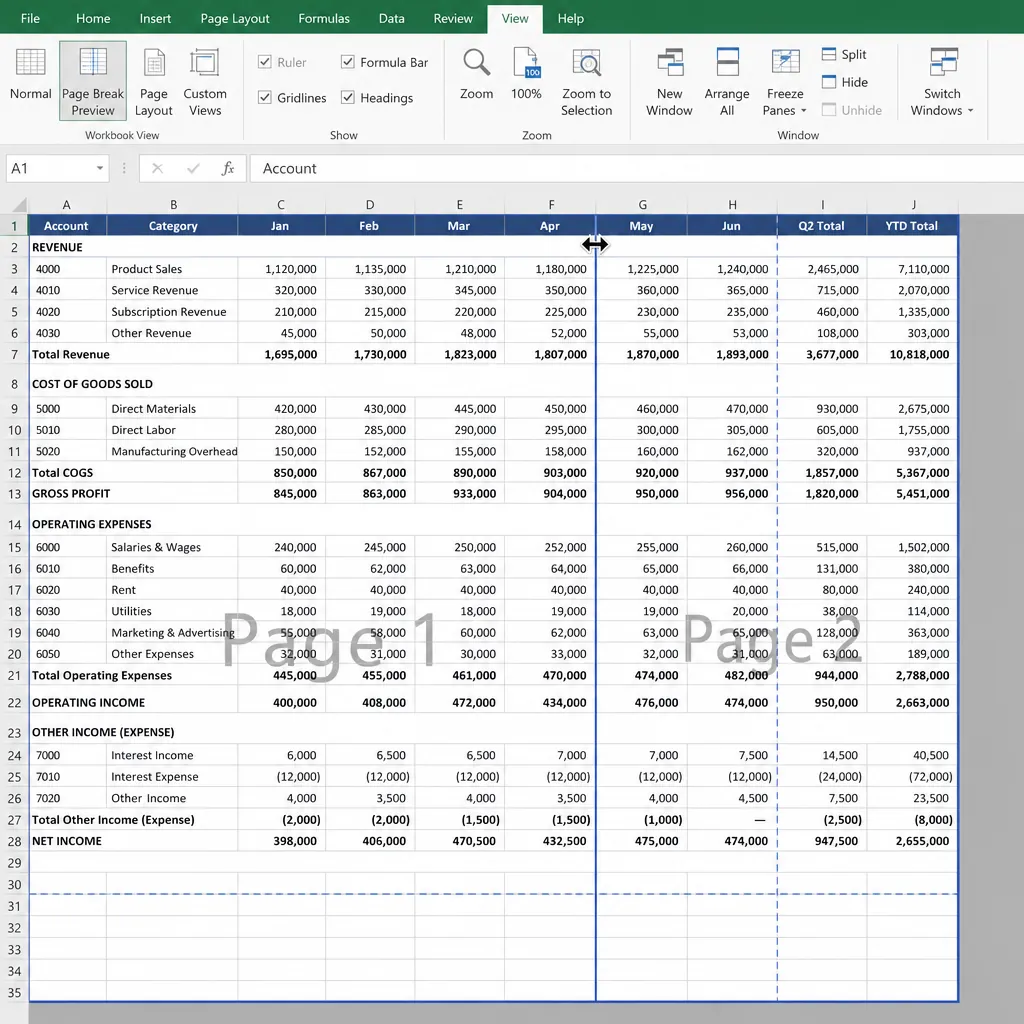The height and width of the screenshot is (1024, 1024).
Task: Confirm entry with checkmark icon
Action: [x=193, y=168]
